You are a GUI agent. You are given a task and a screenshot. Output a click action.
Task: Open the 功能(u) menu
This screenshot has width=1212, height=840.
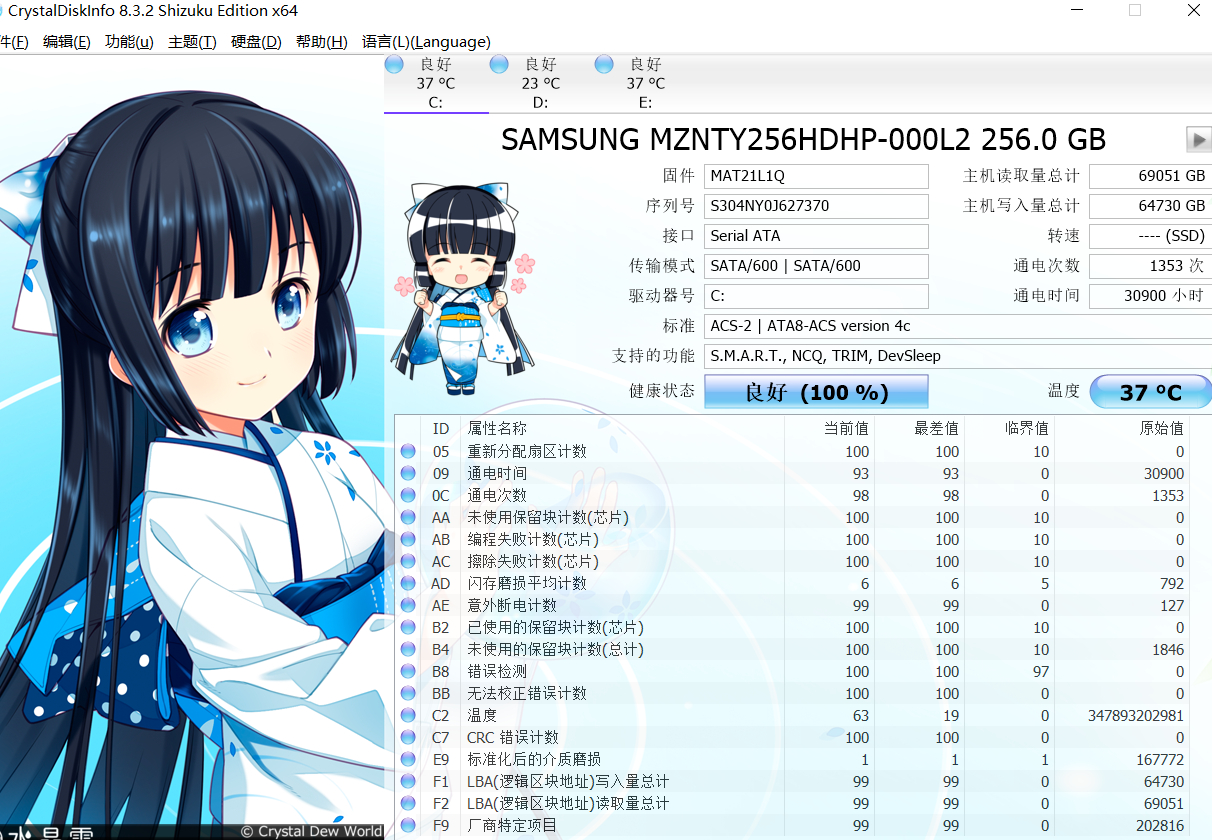[x=129, y=41]
